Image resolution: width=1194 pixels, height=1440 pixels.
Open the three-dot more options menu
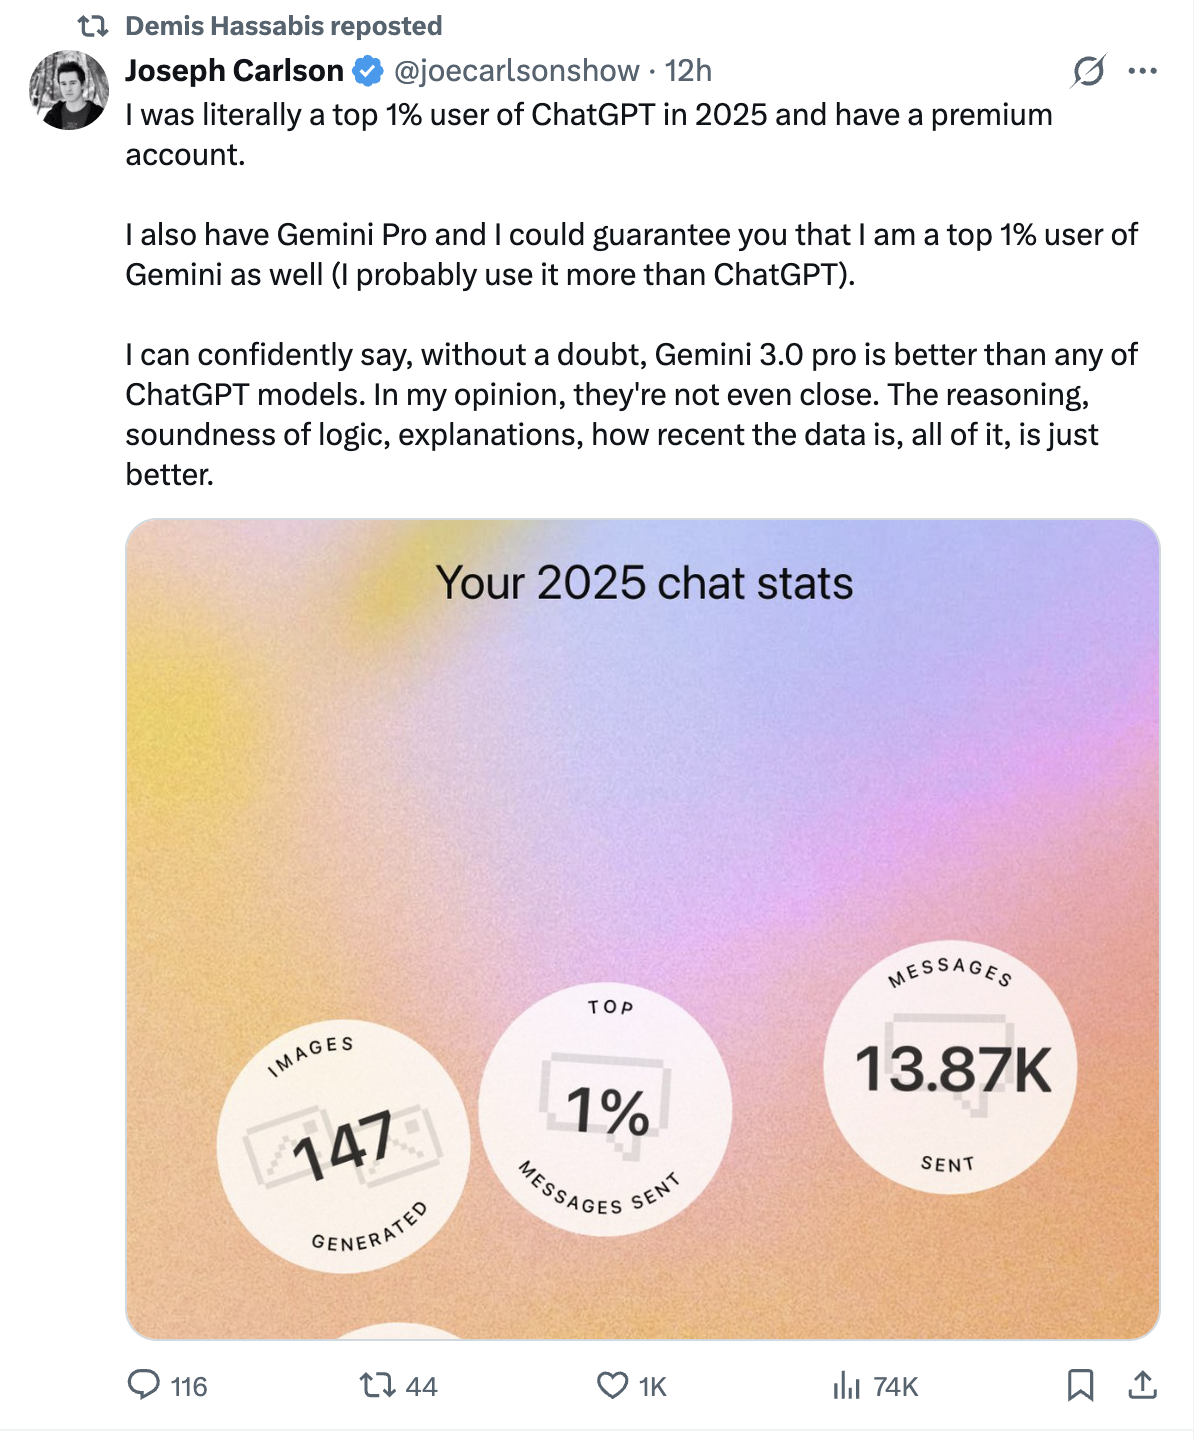click(1140, 71)
